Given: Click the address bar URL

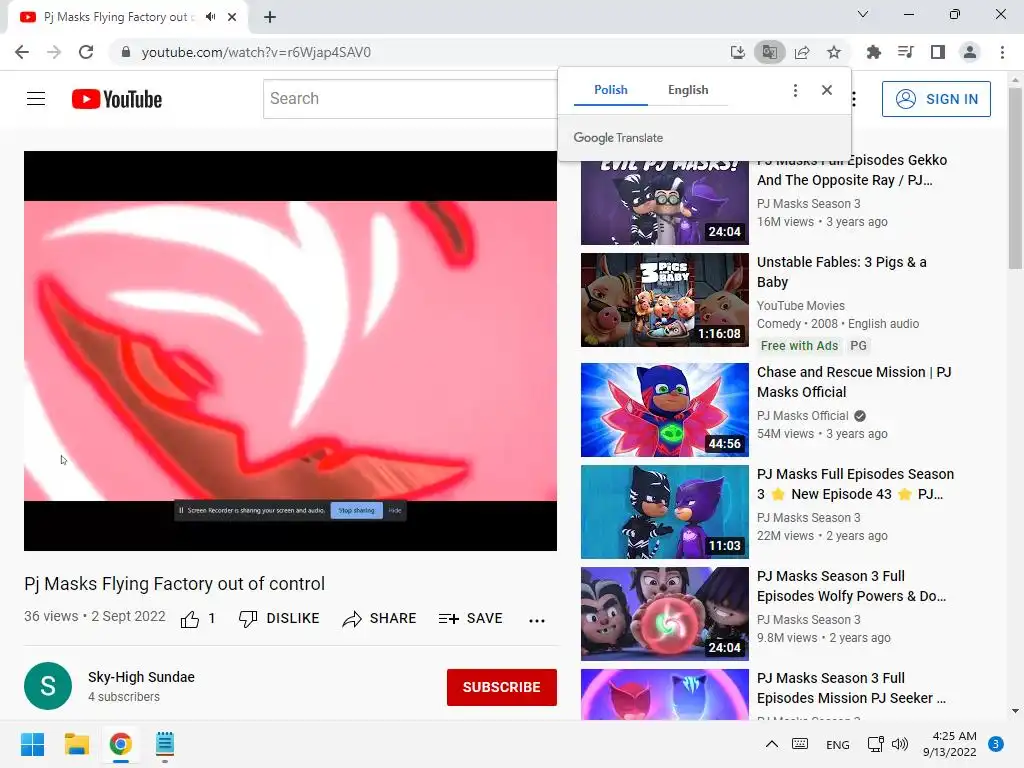Looking at the screenshot, I should pos(256,52).
